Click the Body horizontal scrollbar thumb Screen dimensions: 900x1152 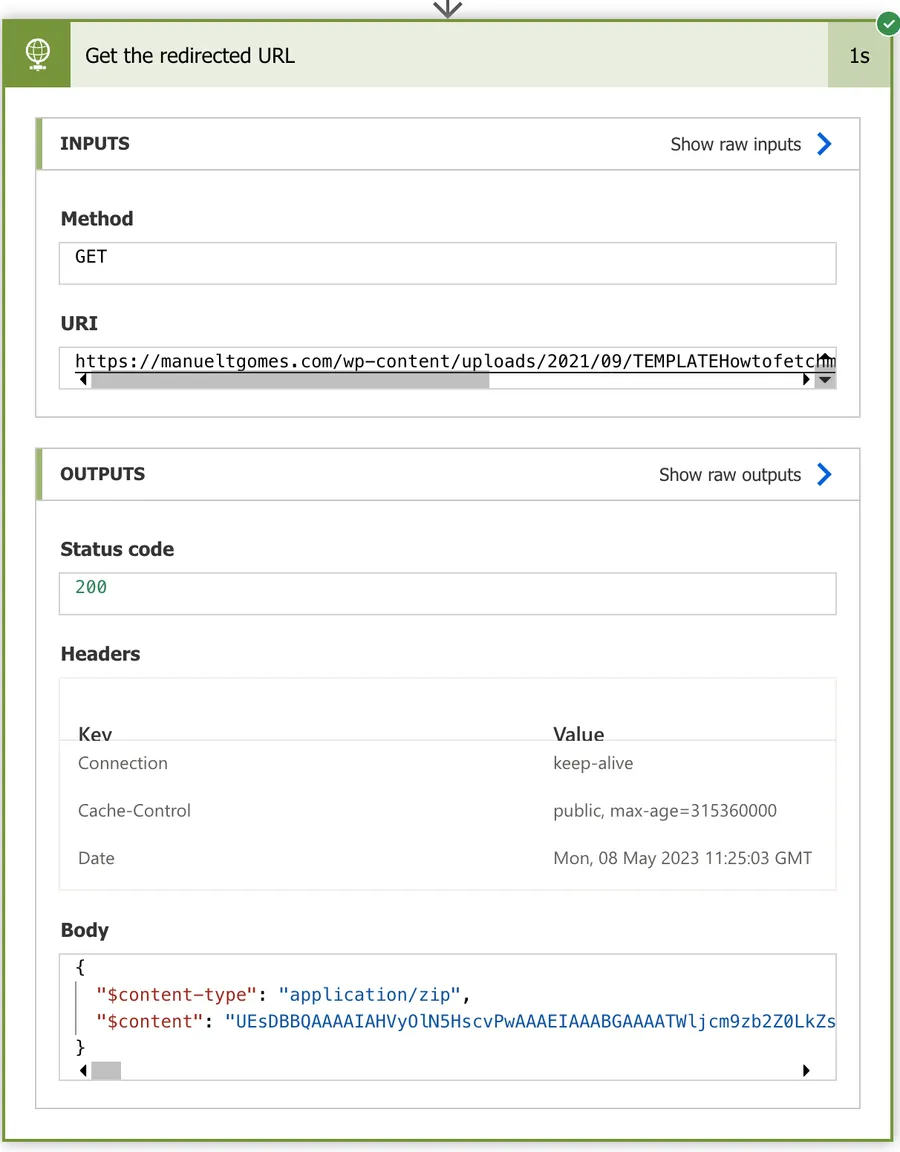click(106, 1071)
